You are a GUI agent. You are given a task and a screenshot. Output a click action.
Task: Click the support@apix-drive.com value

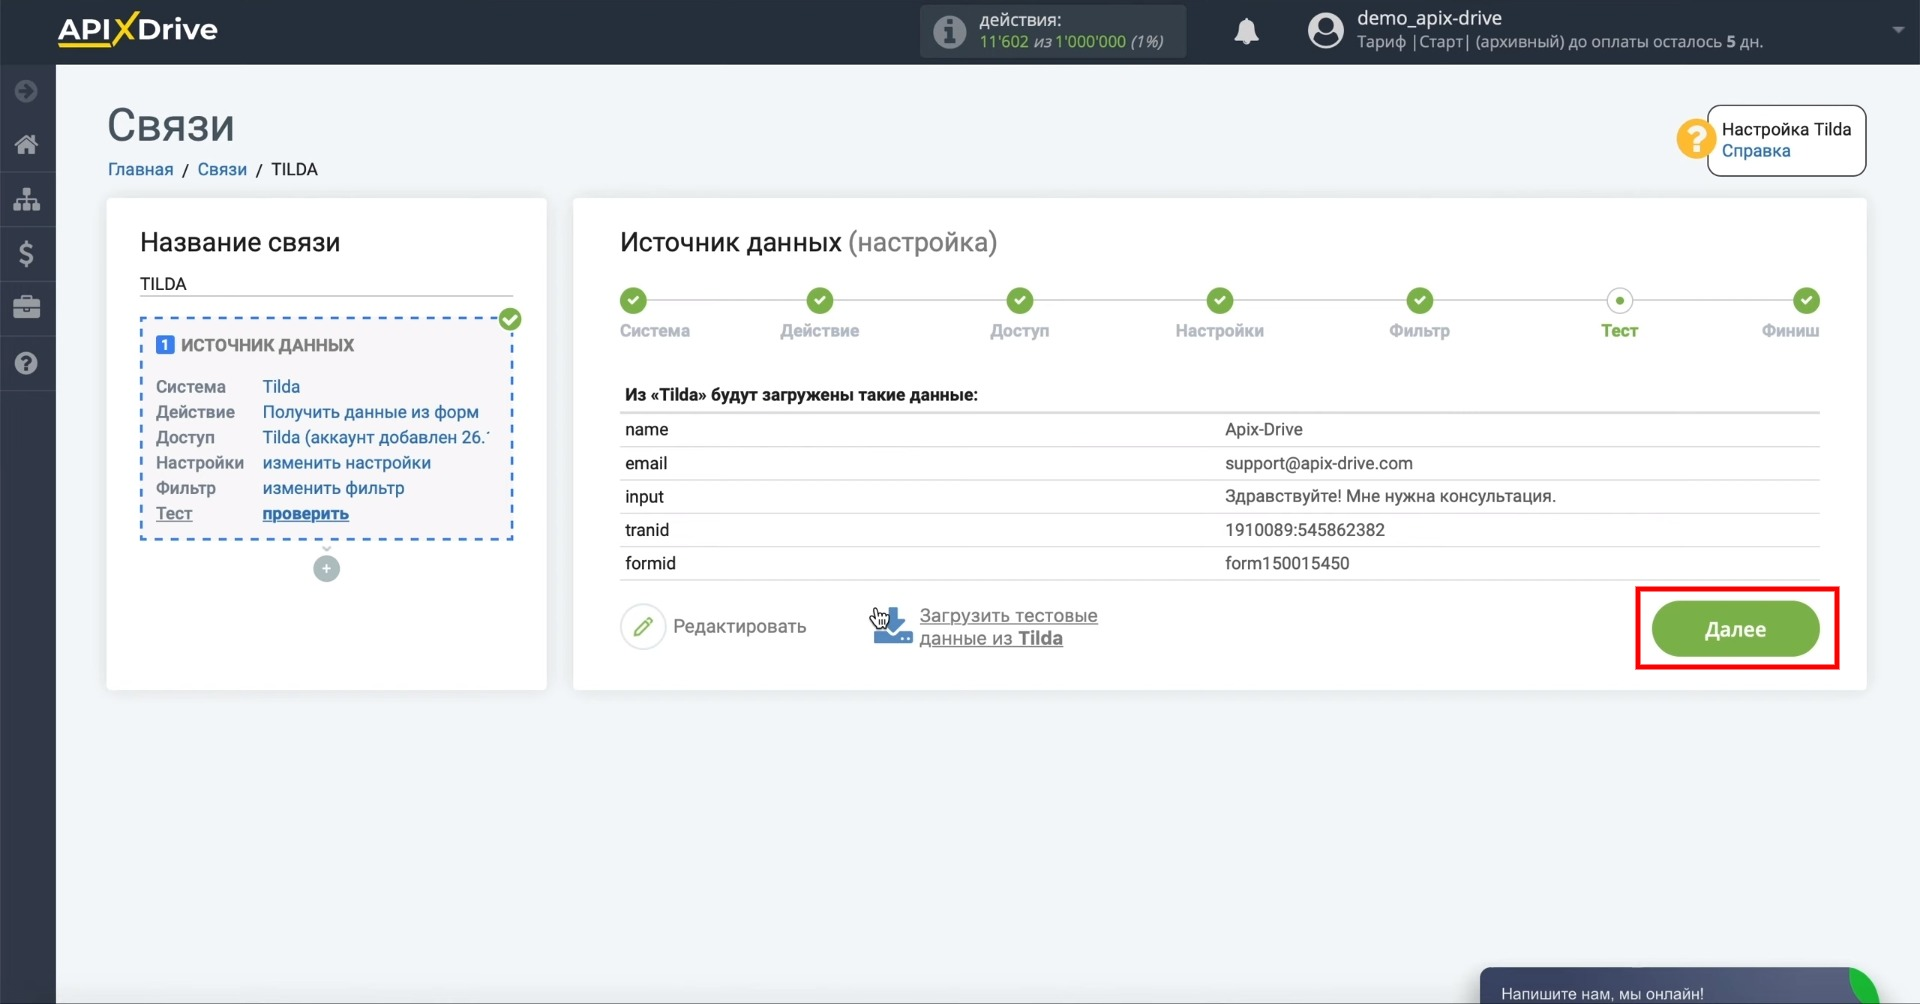coord(1319,463)
